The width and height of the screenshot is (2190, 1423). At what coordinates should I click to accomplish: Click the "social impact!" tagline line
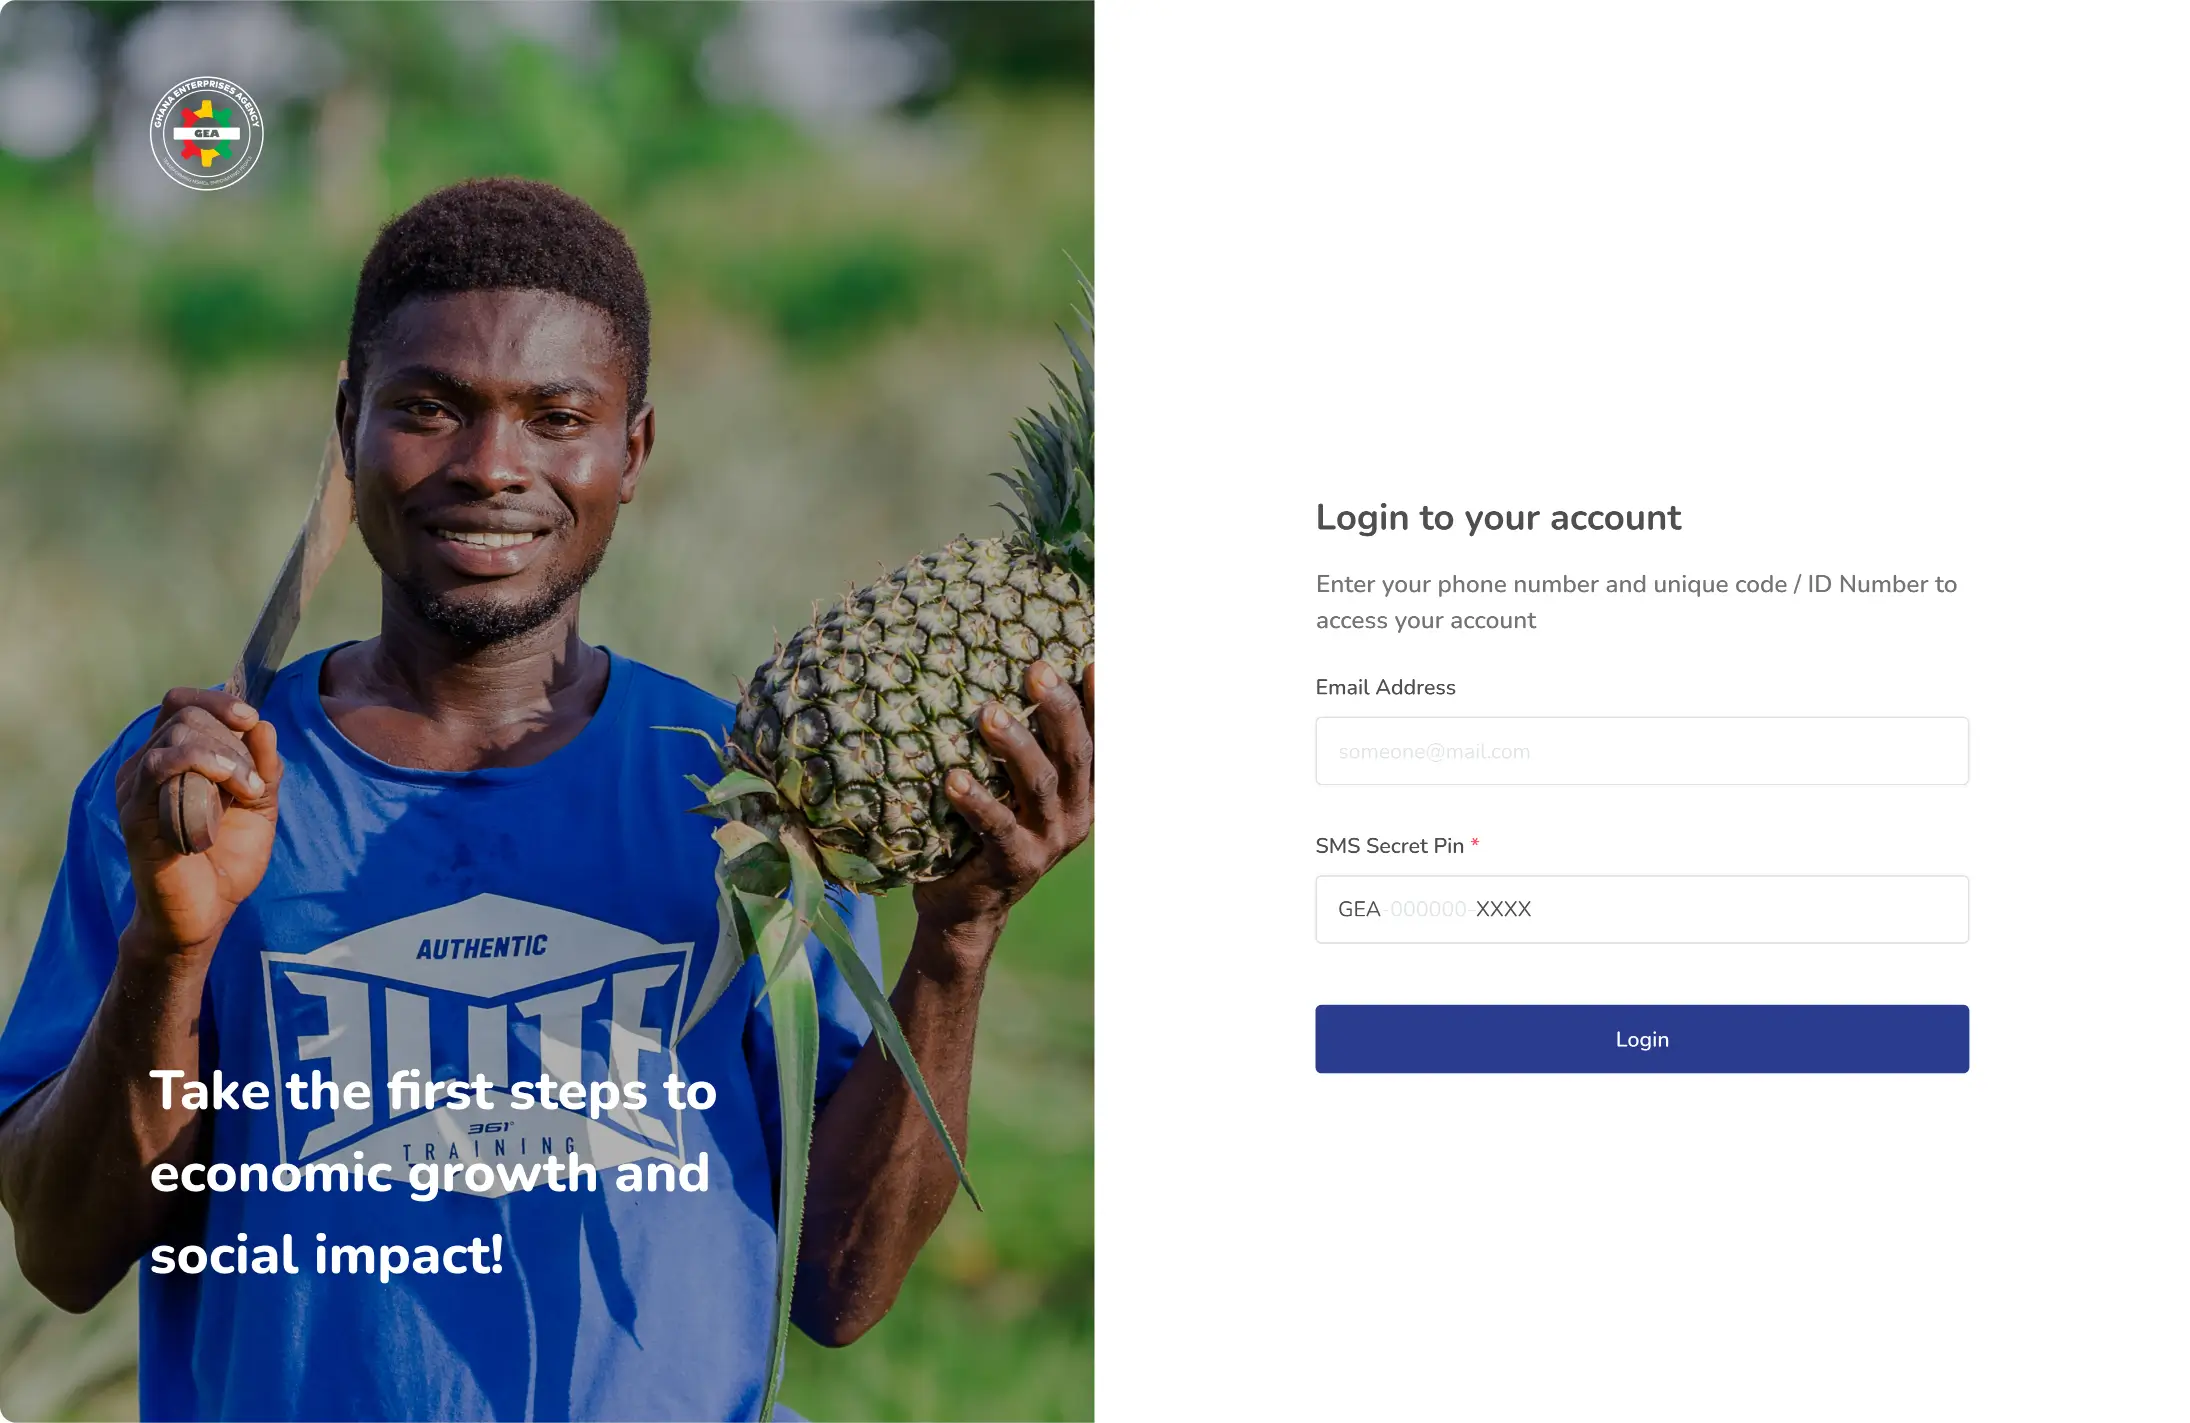coord(327,1256)
